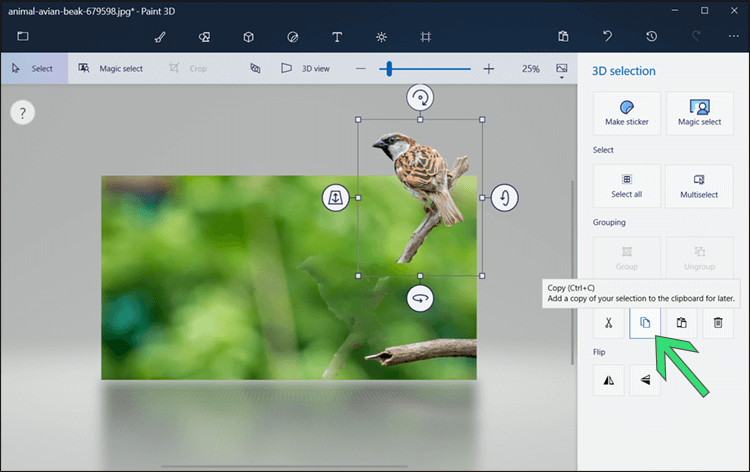Open the Canvas tool
Image resolution: width=750 pixels, height=472 pixels.
click(425, 37)
